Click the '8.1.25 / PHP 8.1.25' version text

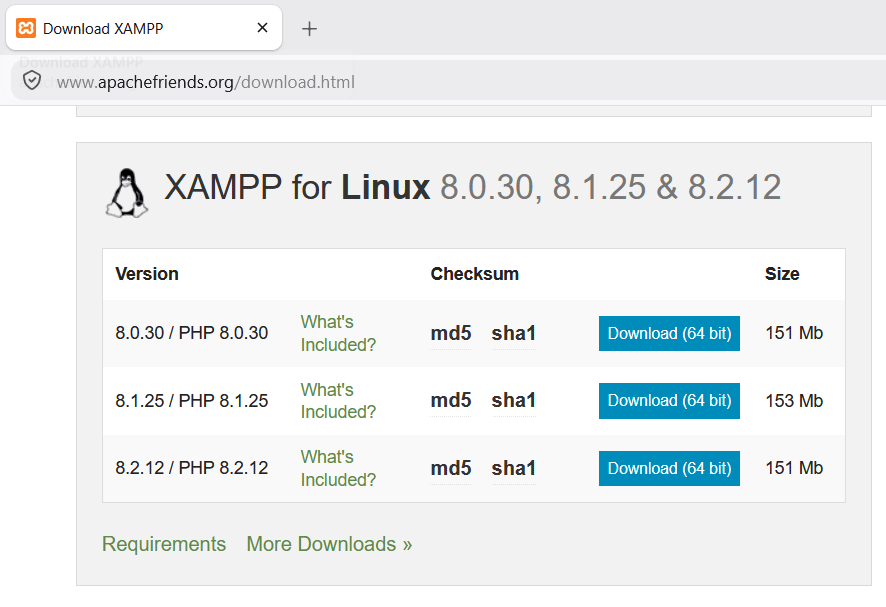point(192,401)
